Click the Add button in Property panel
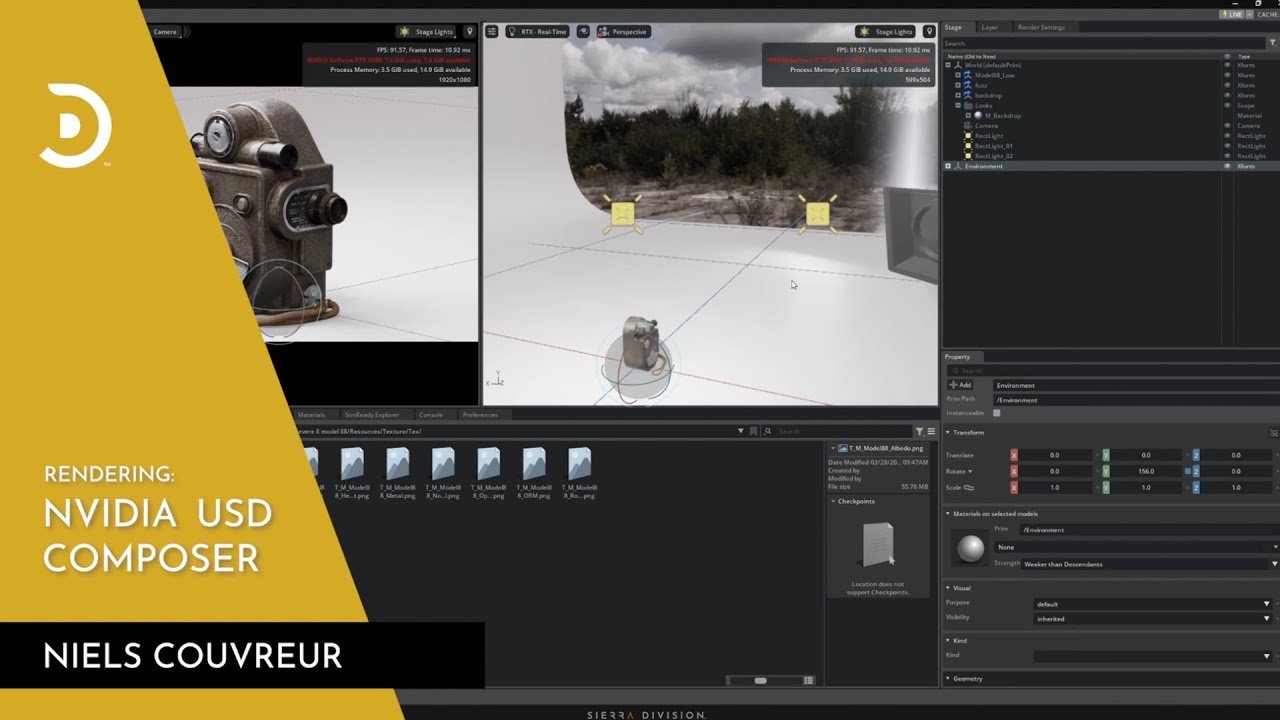The height and width of the screenshot is (720, 1280). pyautogui.click(x=960, y=385)
